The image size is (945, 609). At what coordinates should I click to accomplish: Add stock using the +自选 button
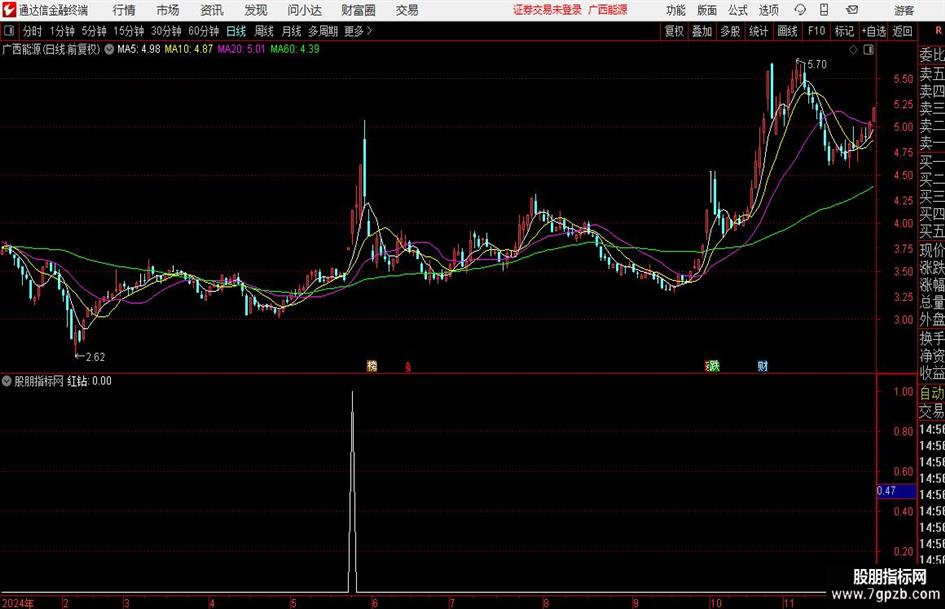(x=874, y=31)
